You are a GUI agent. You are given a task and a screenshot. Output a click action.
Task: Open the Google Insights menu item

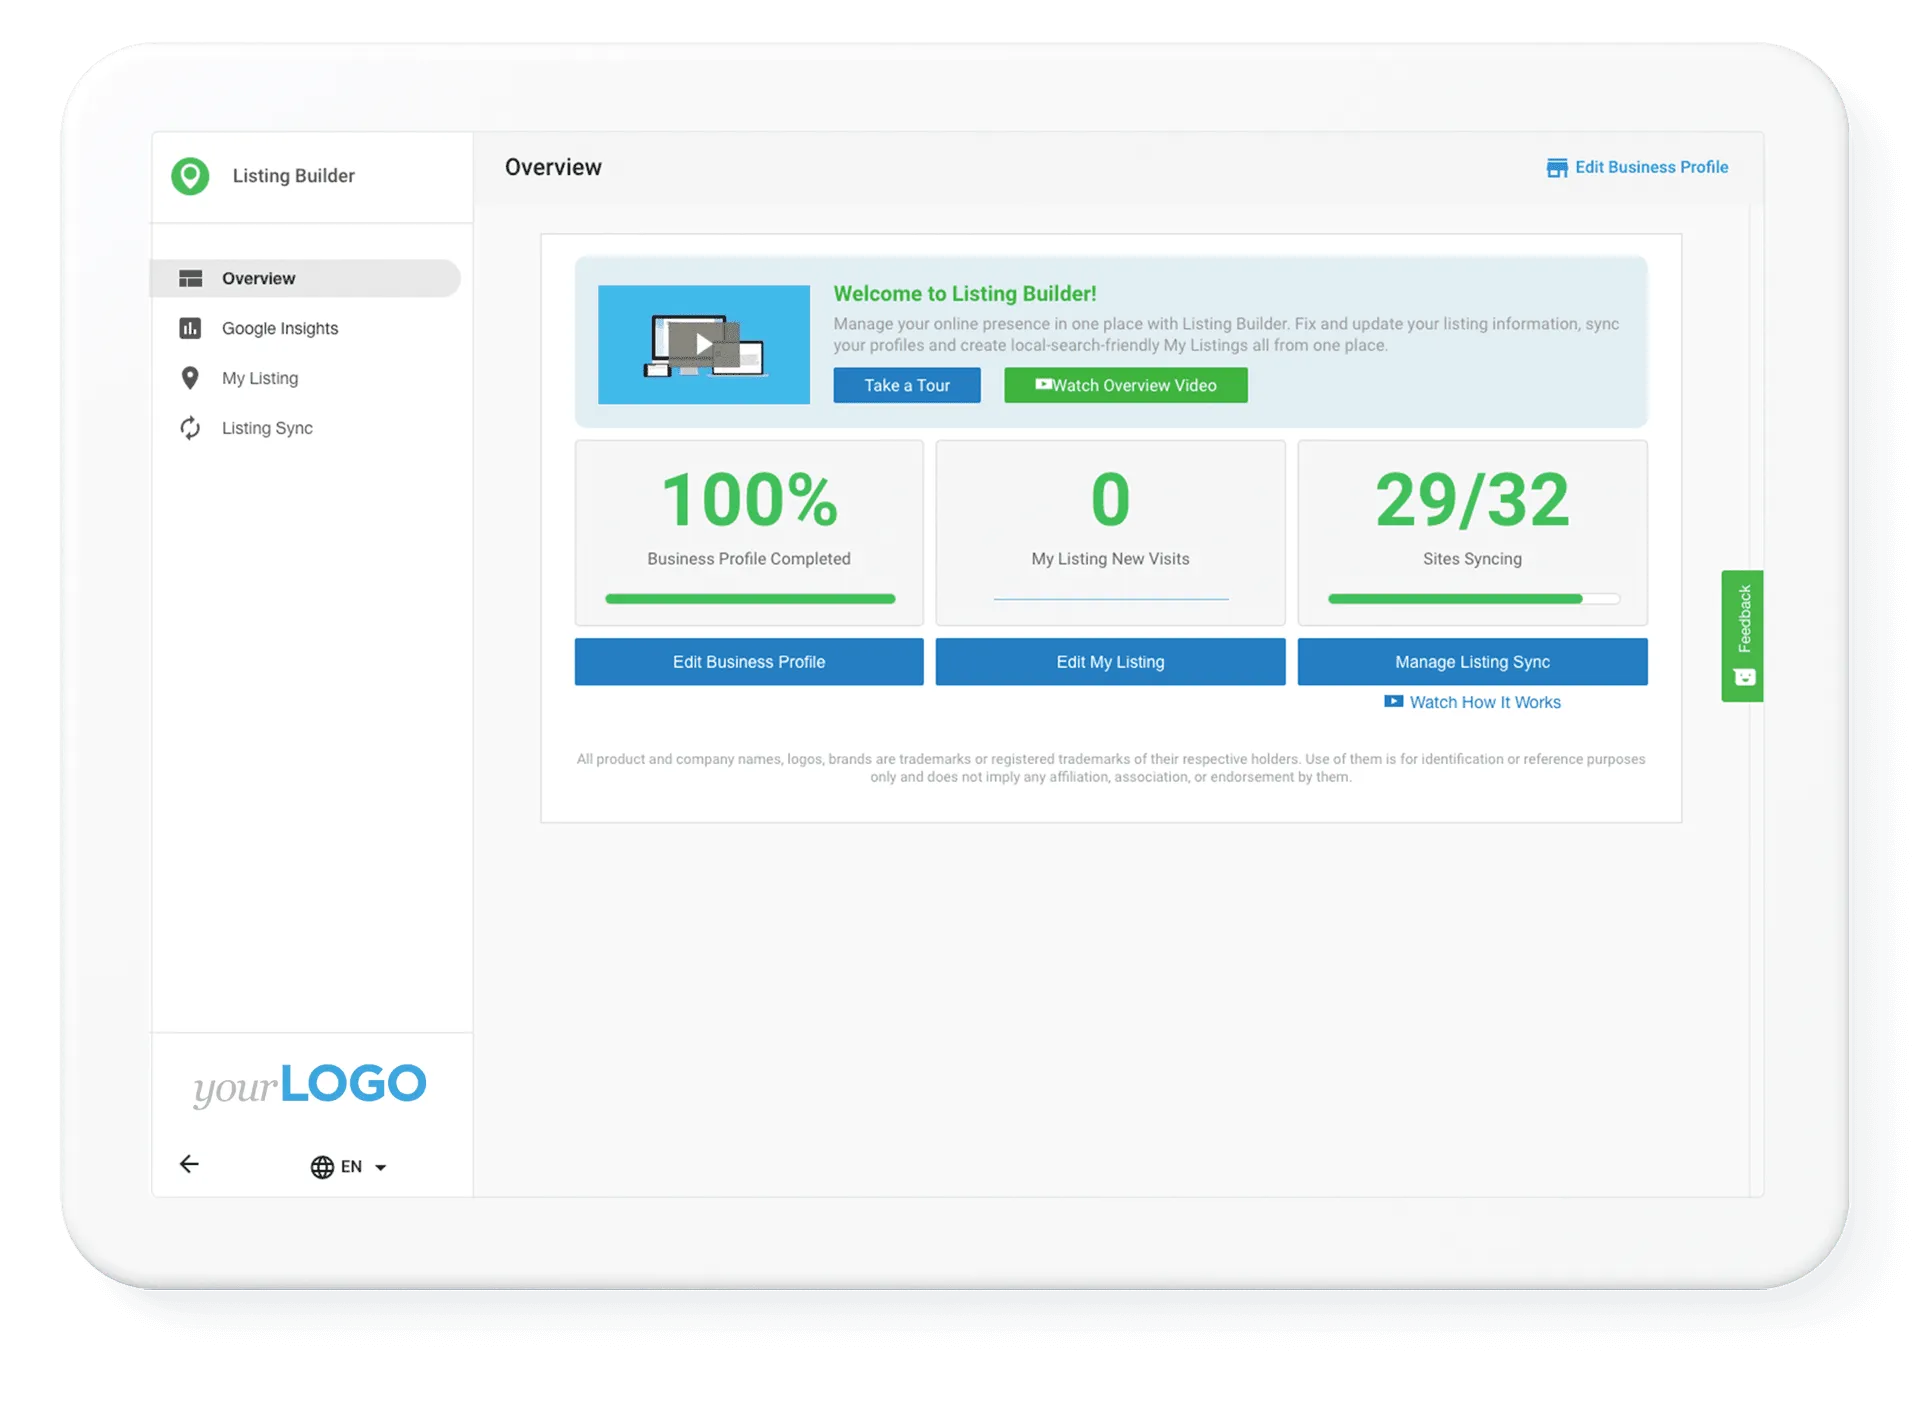280,328
